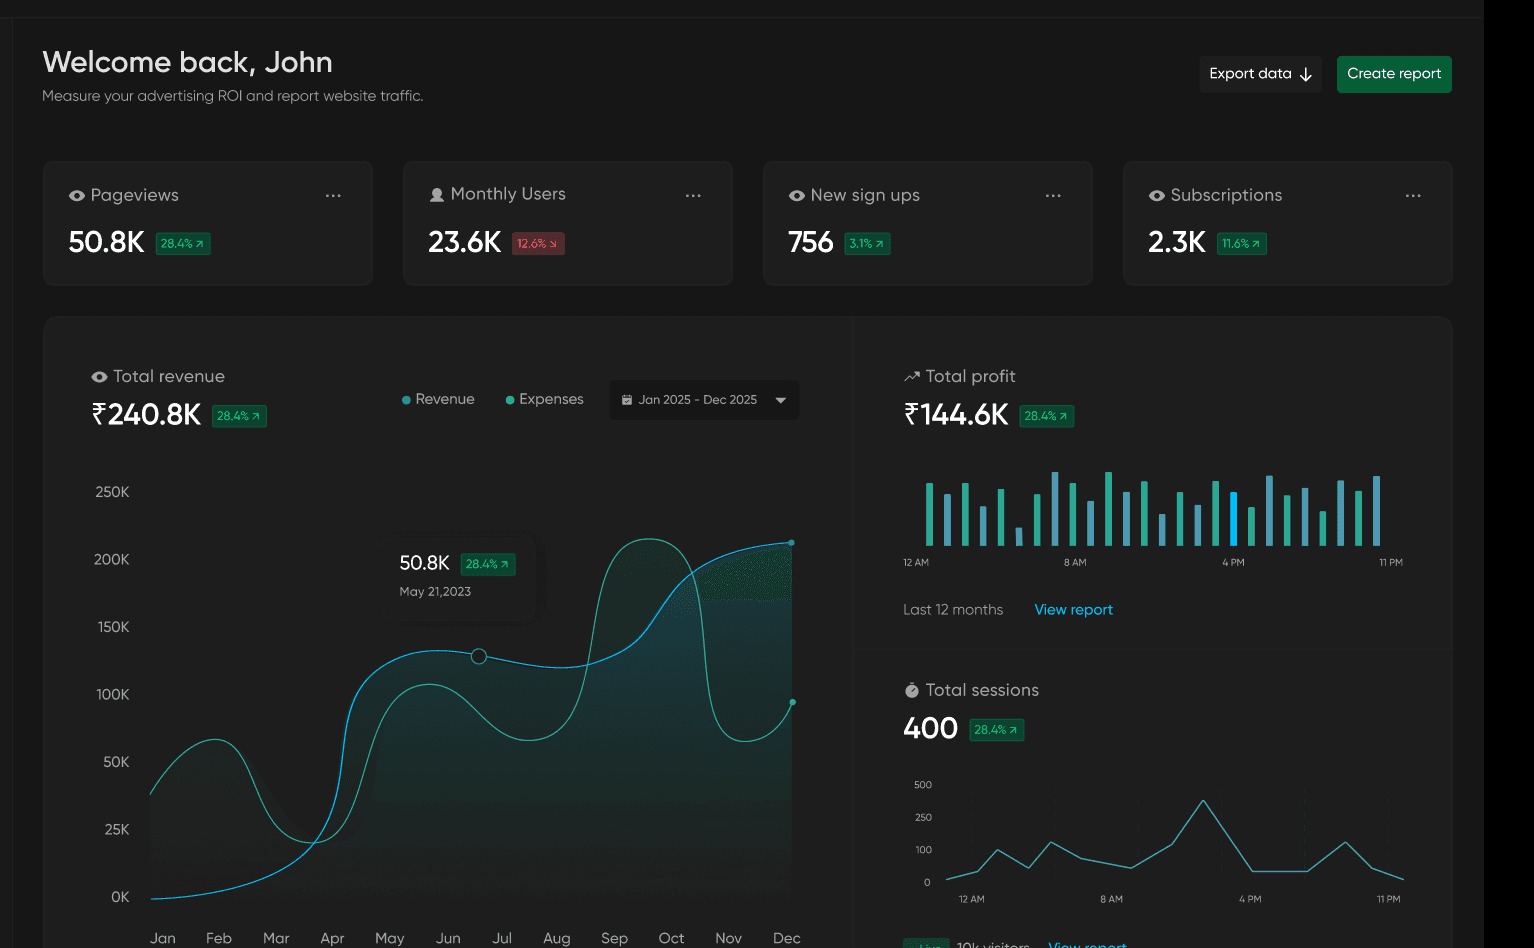The image size is (1534, 948).
Task: Click the eye icon beside Pageviews
Action: point(77,196)
